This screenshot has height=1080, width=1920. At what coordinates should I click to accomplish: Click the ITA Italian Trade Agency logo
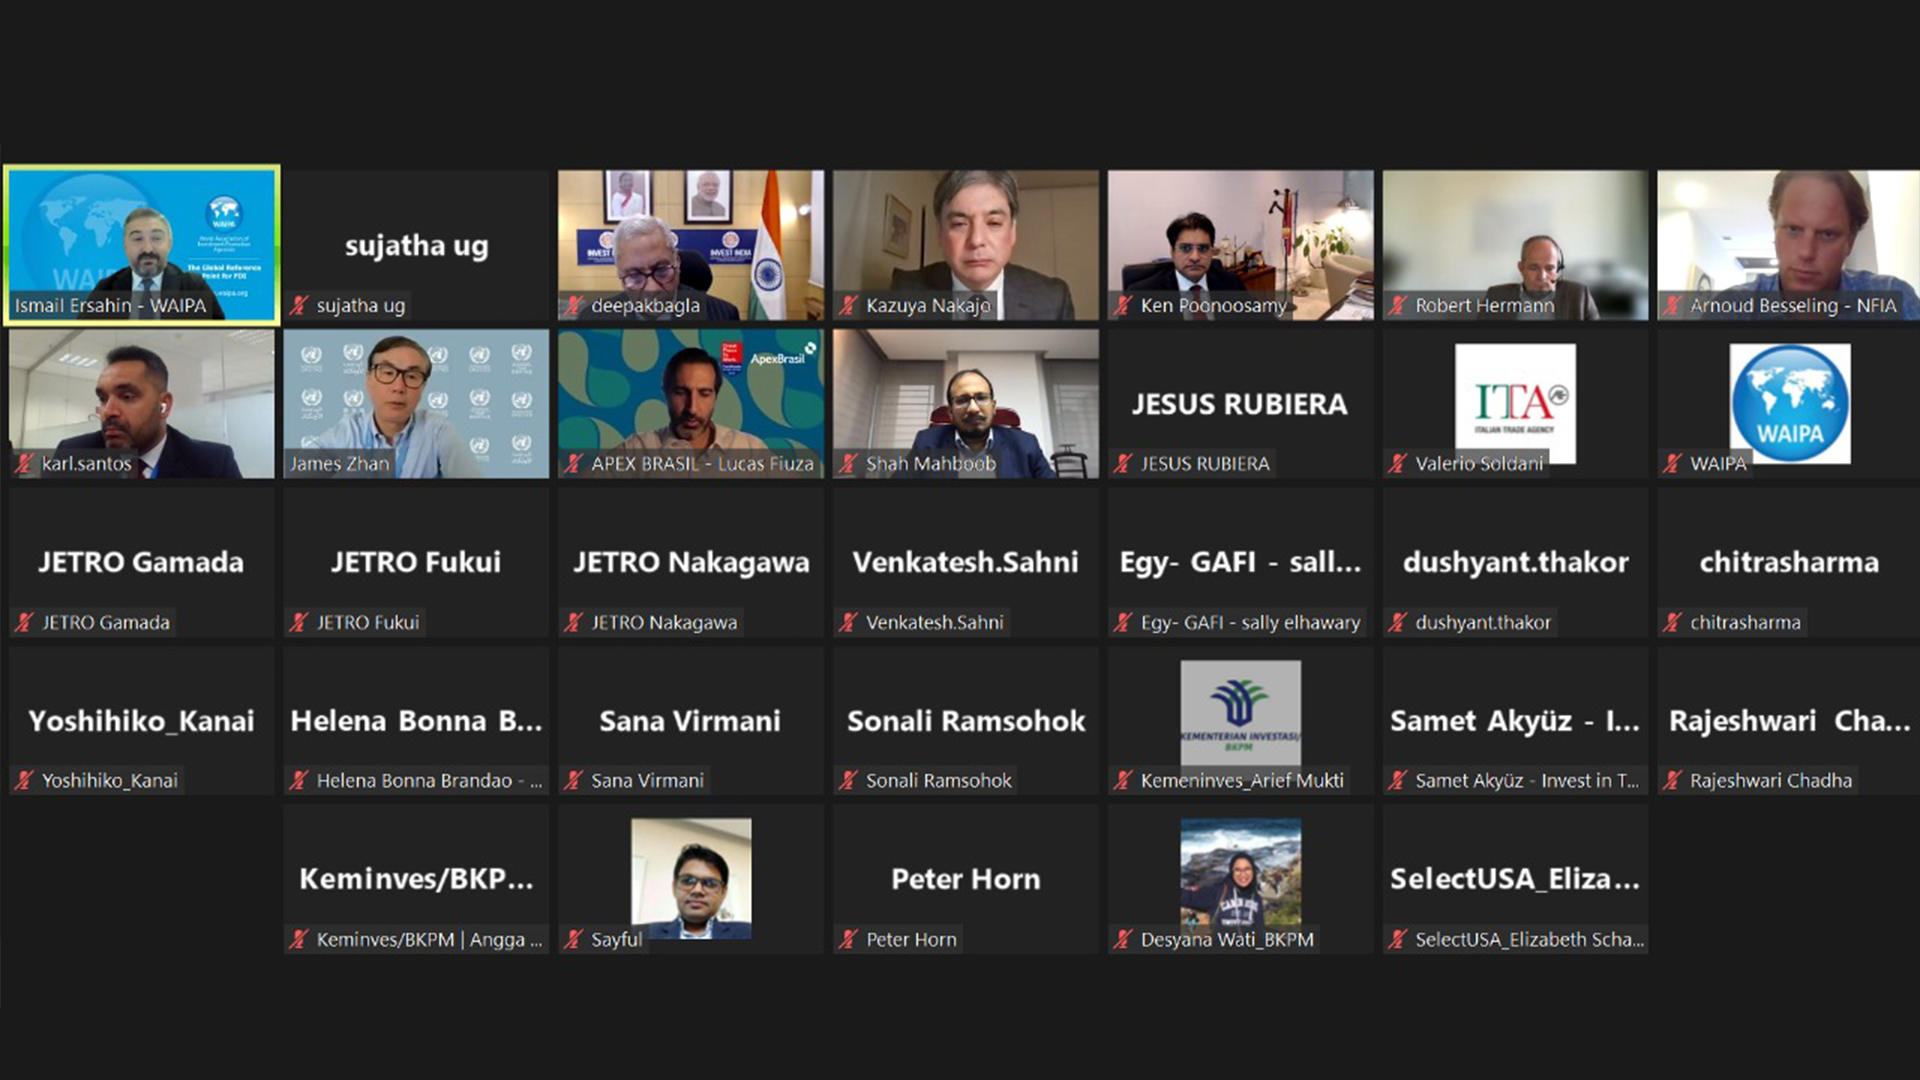pyautogui.click(x=1515, y=403)
